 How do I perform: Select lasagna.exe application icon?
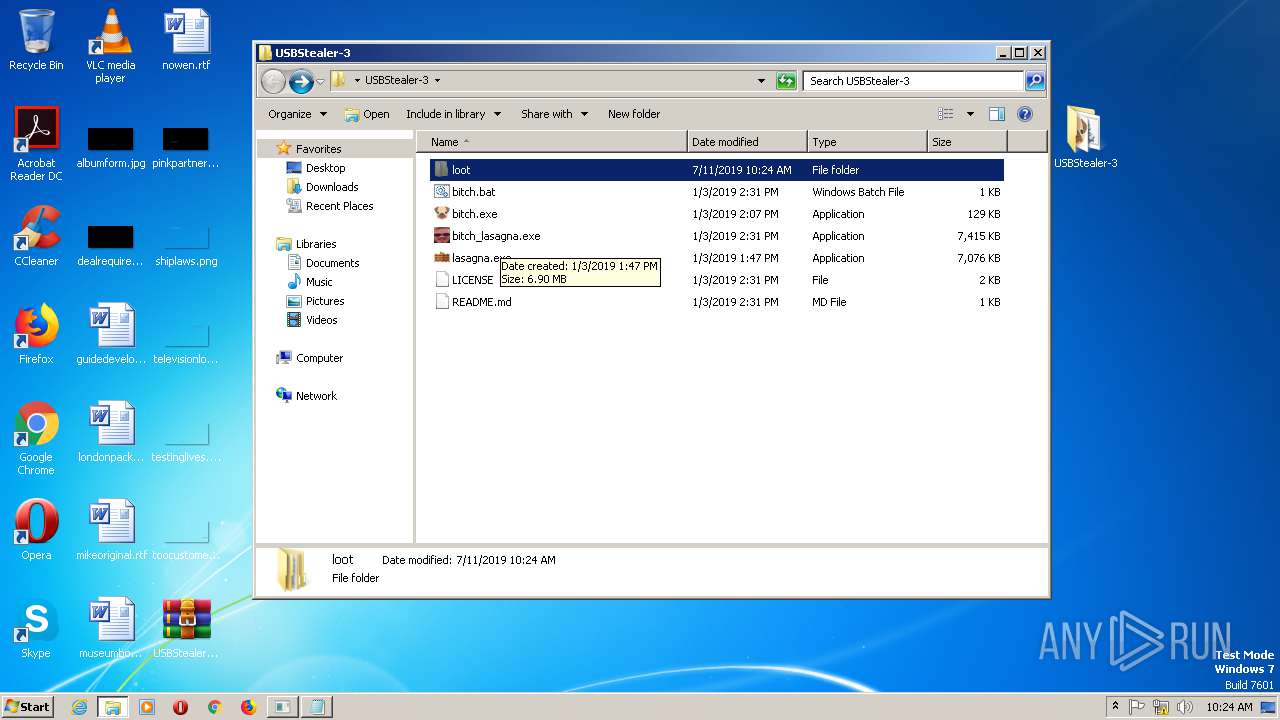click(x=441, y=258)
